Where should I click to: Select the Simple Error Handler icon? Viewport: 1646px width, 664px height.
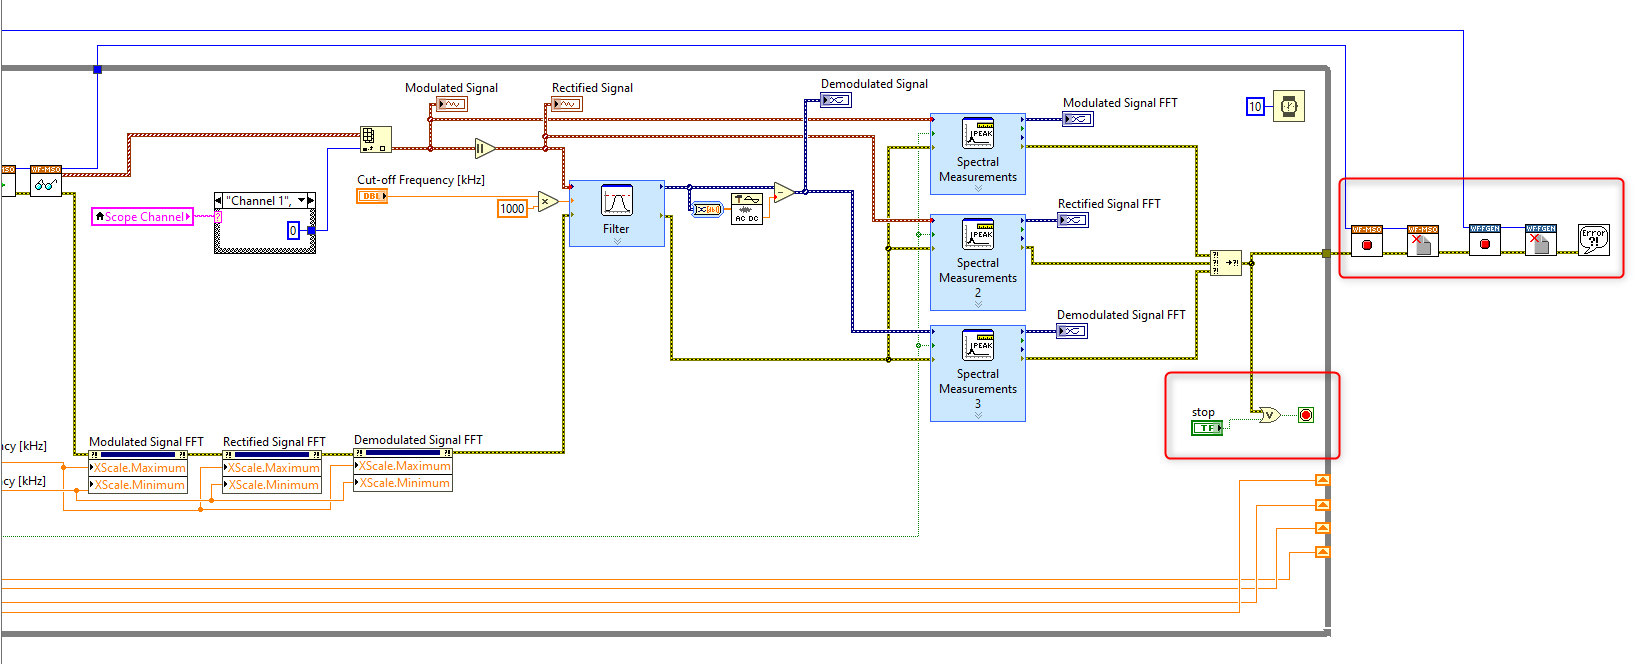(1594, 240)
